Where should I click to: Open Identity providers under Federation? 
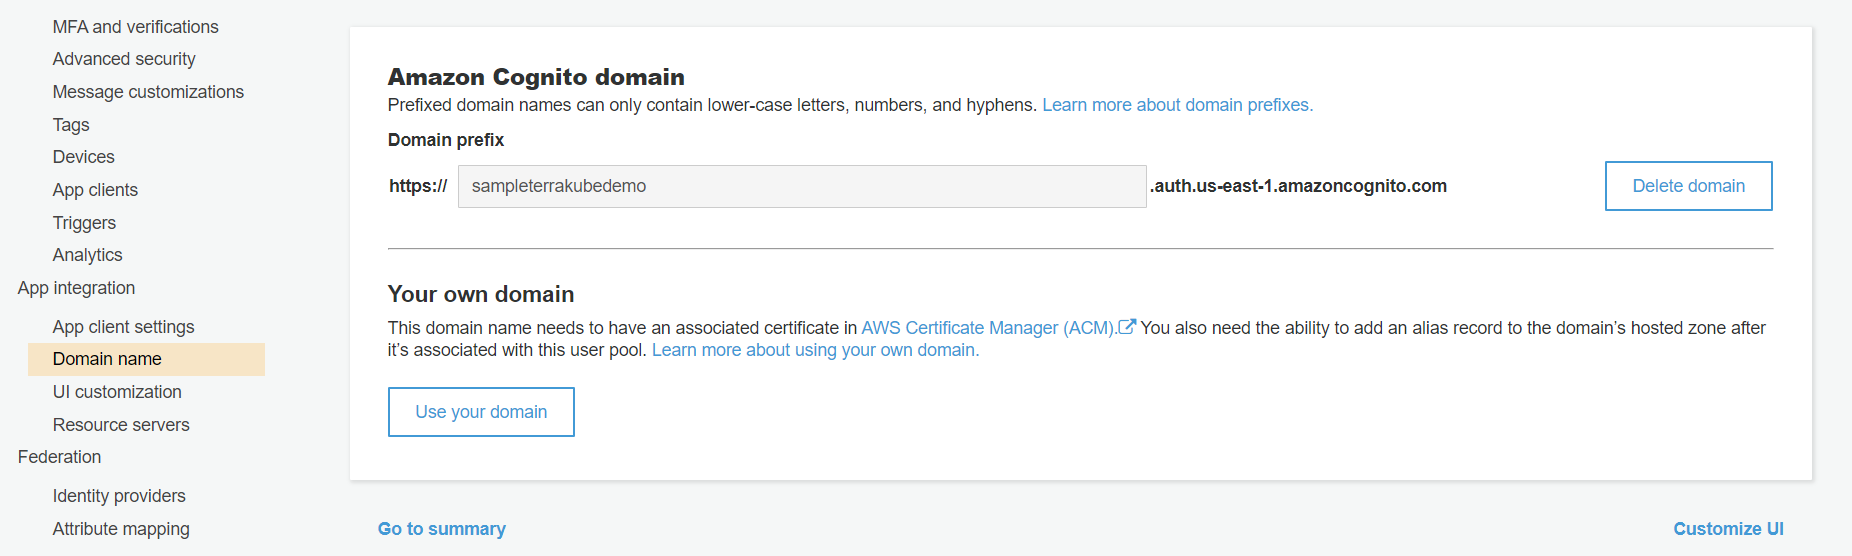pos(119,496)
